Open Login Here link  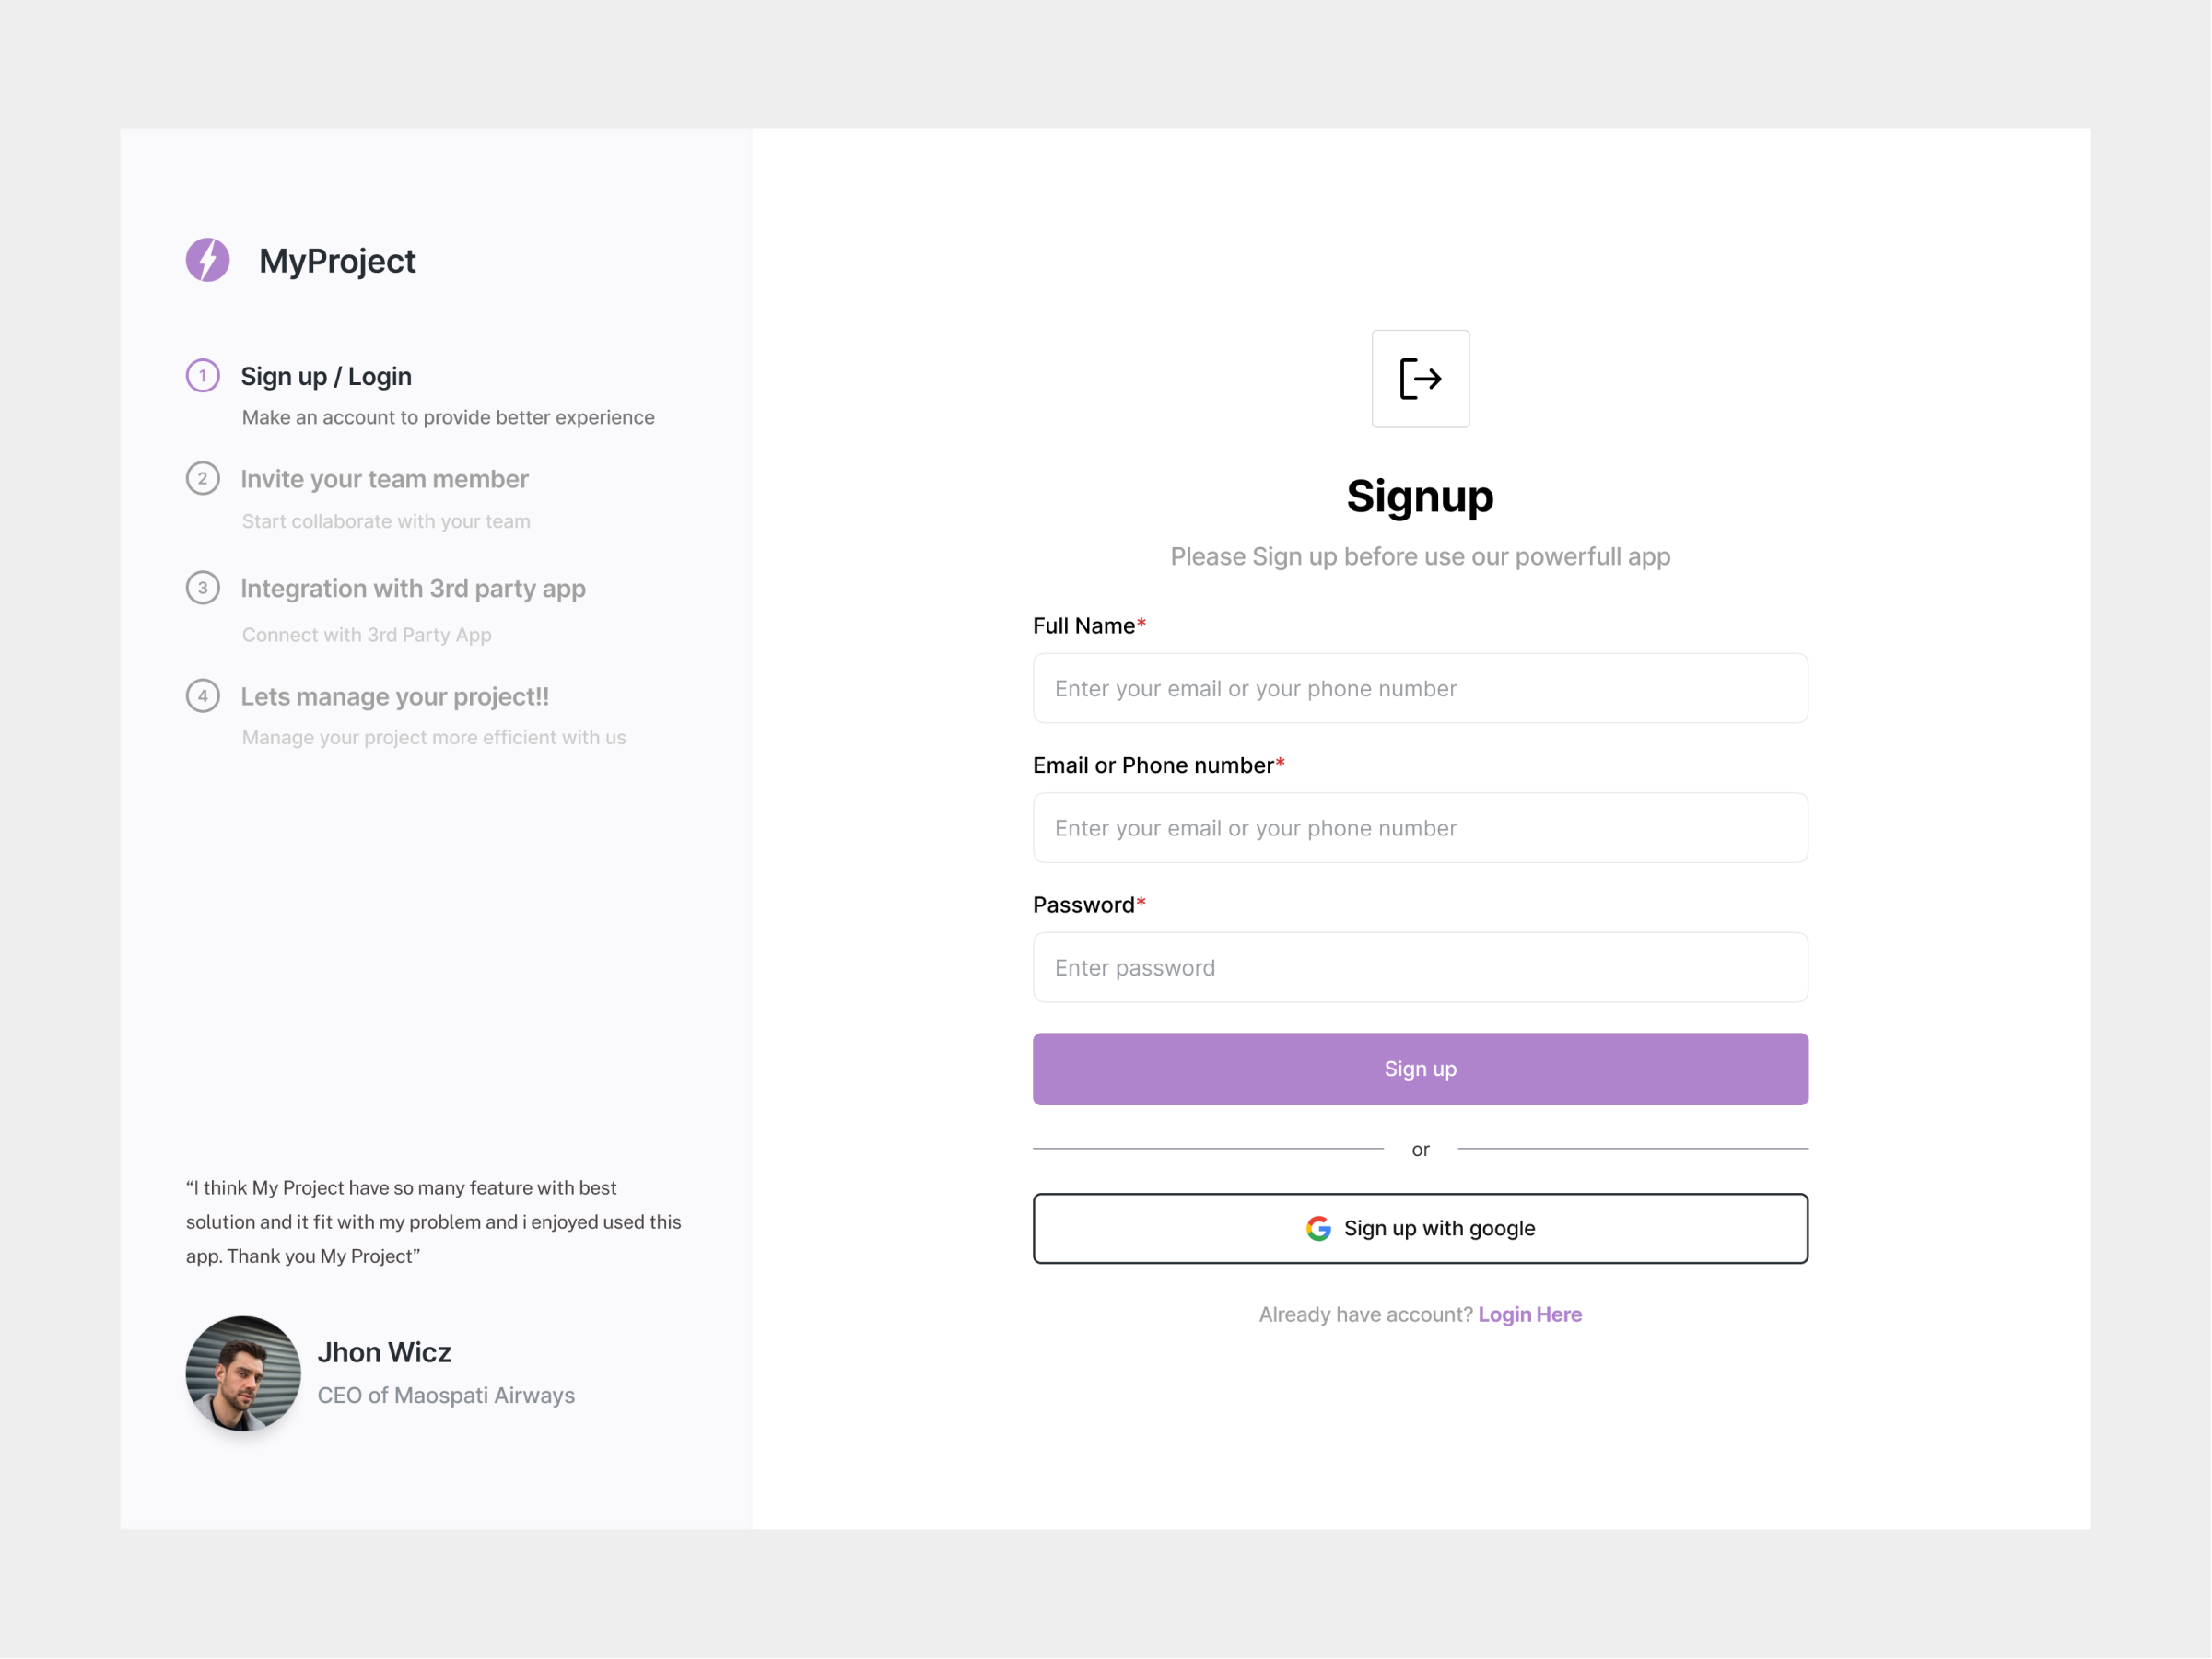click(x=1530, y=1314)
